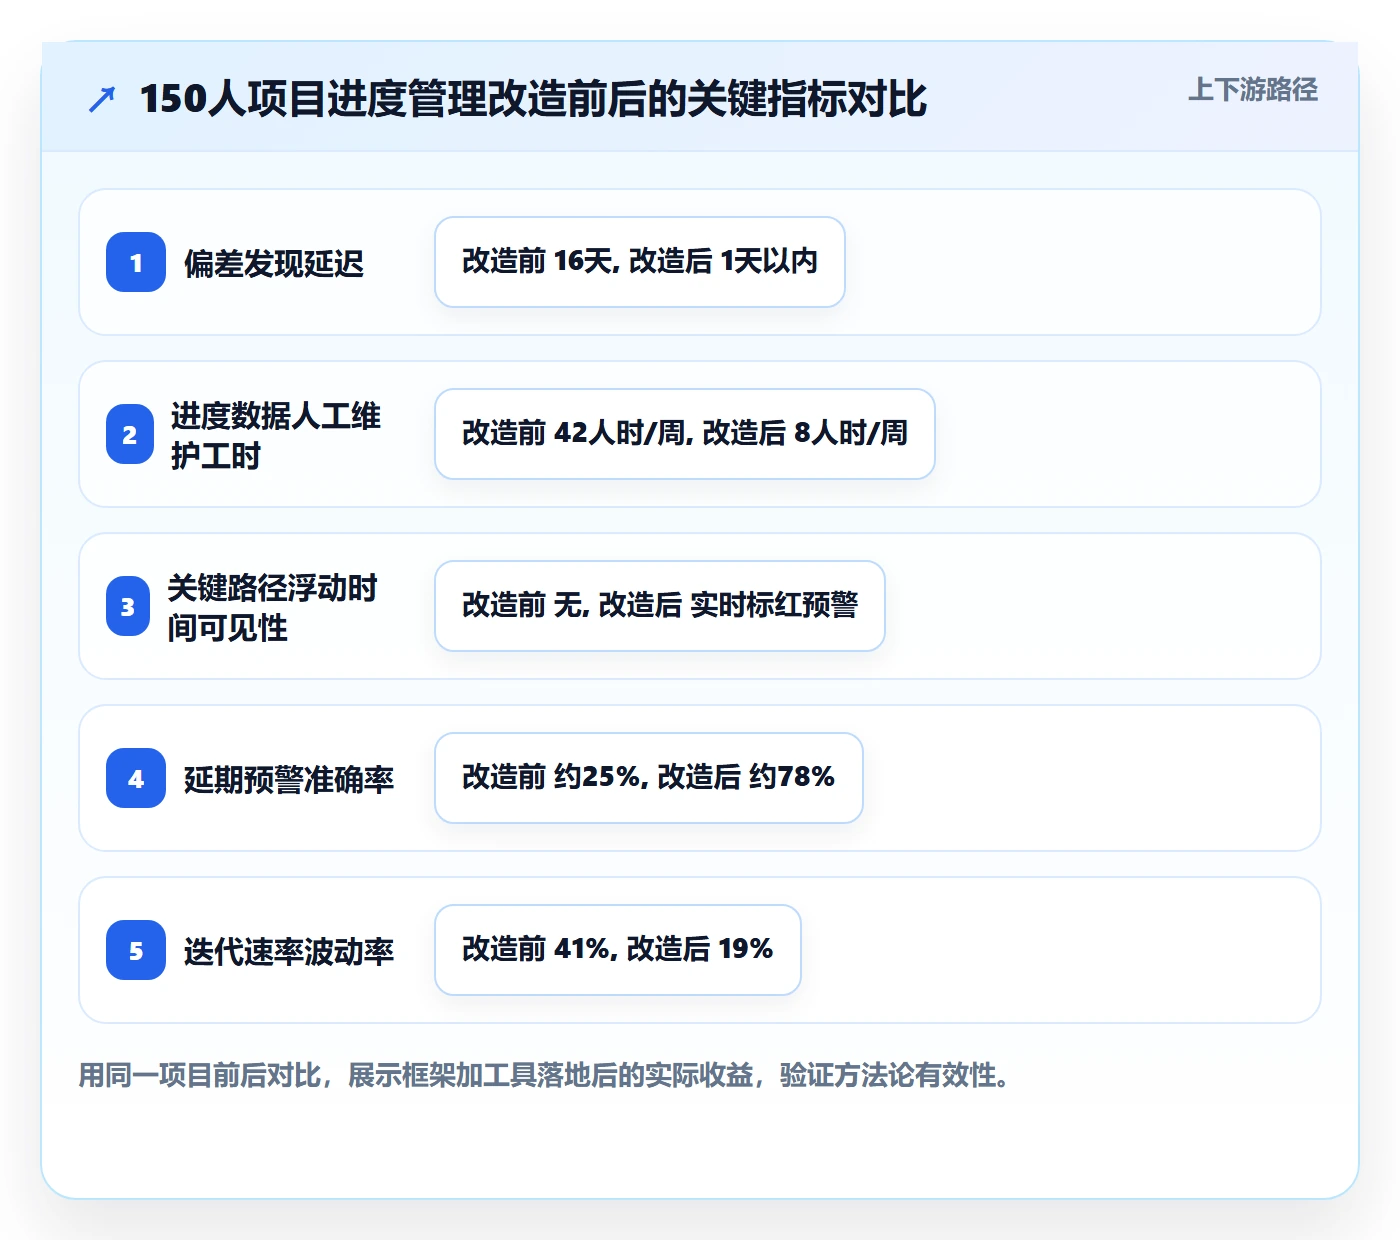Select the title 150人项目进度管理改造前后的关键指标对比

(x=533, y=99)
